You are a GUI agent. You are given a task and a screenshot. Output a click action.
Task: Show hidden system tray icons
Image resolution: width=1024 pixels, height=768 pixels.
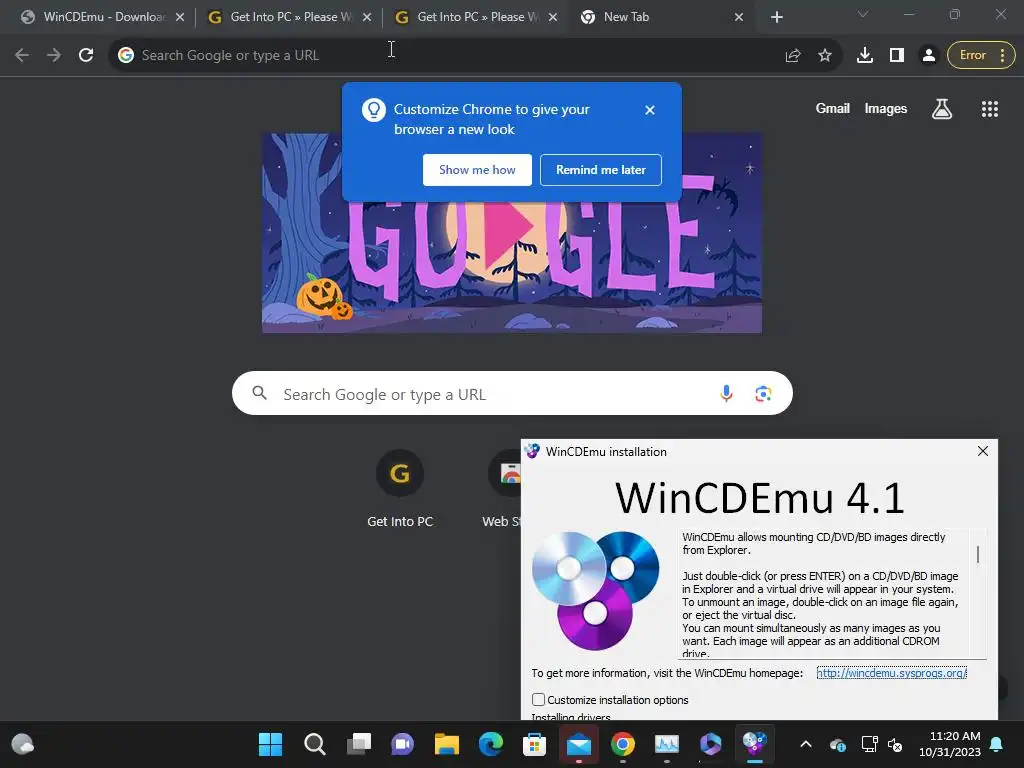pos(806,744)
